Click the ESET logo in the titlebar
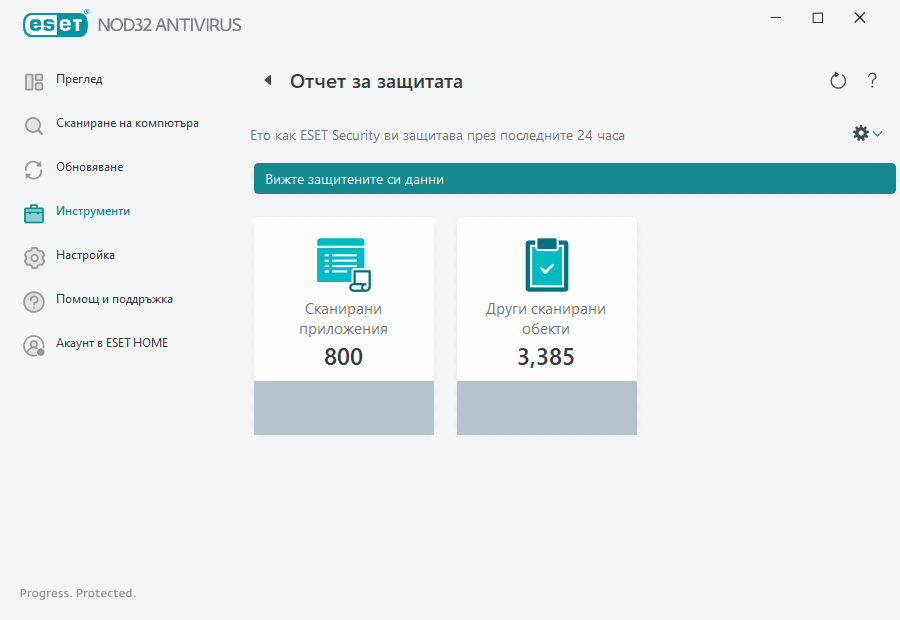Image resolution: width=900 pixels, height=620 pixels. click(55, 24)
